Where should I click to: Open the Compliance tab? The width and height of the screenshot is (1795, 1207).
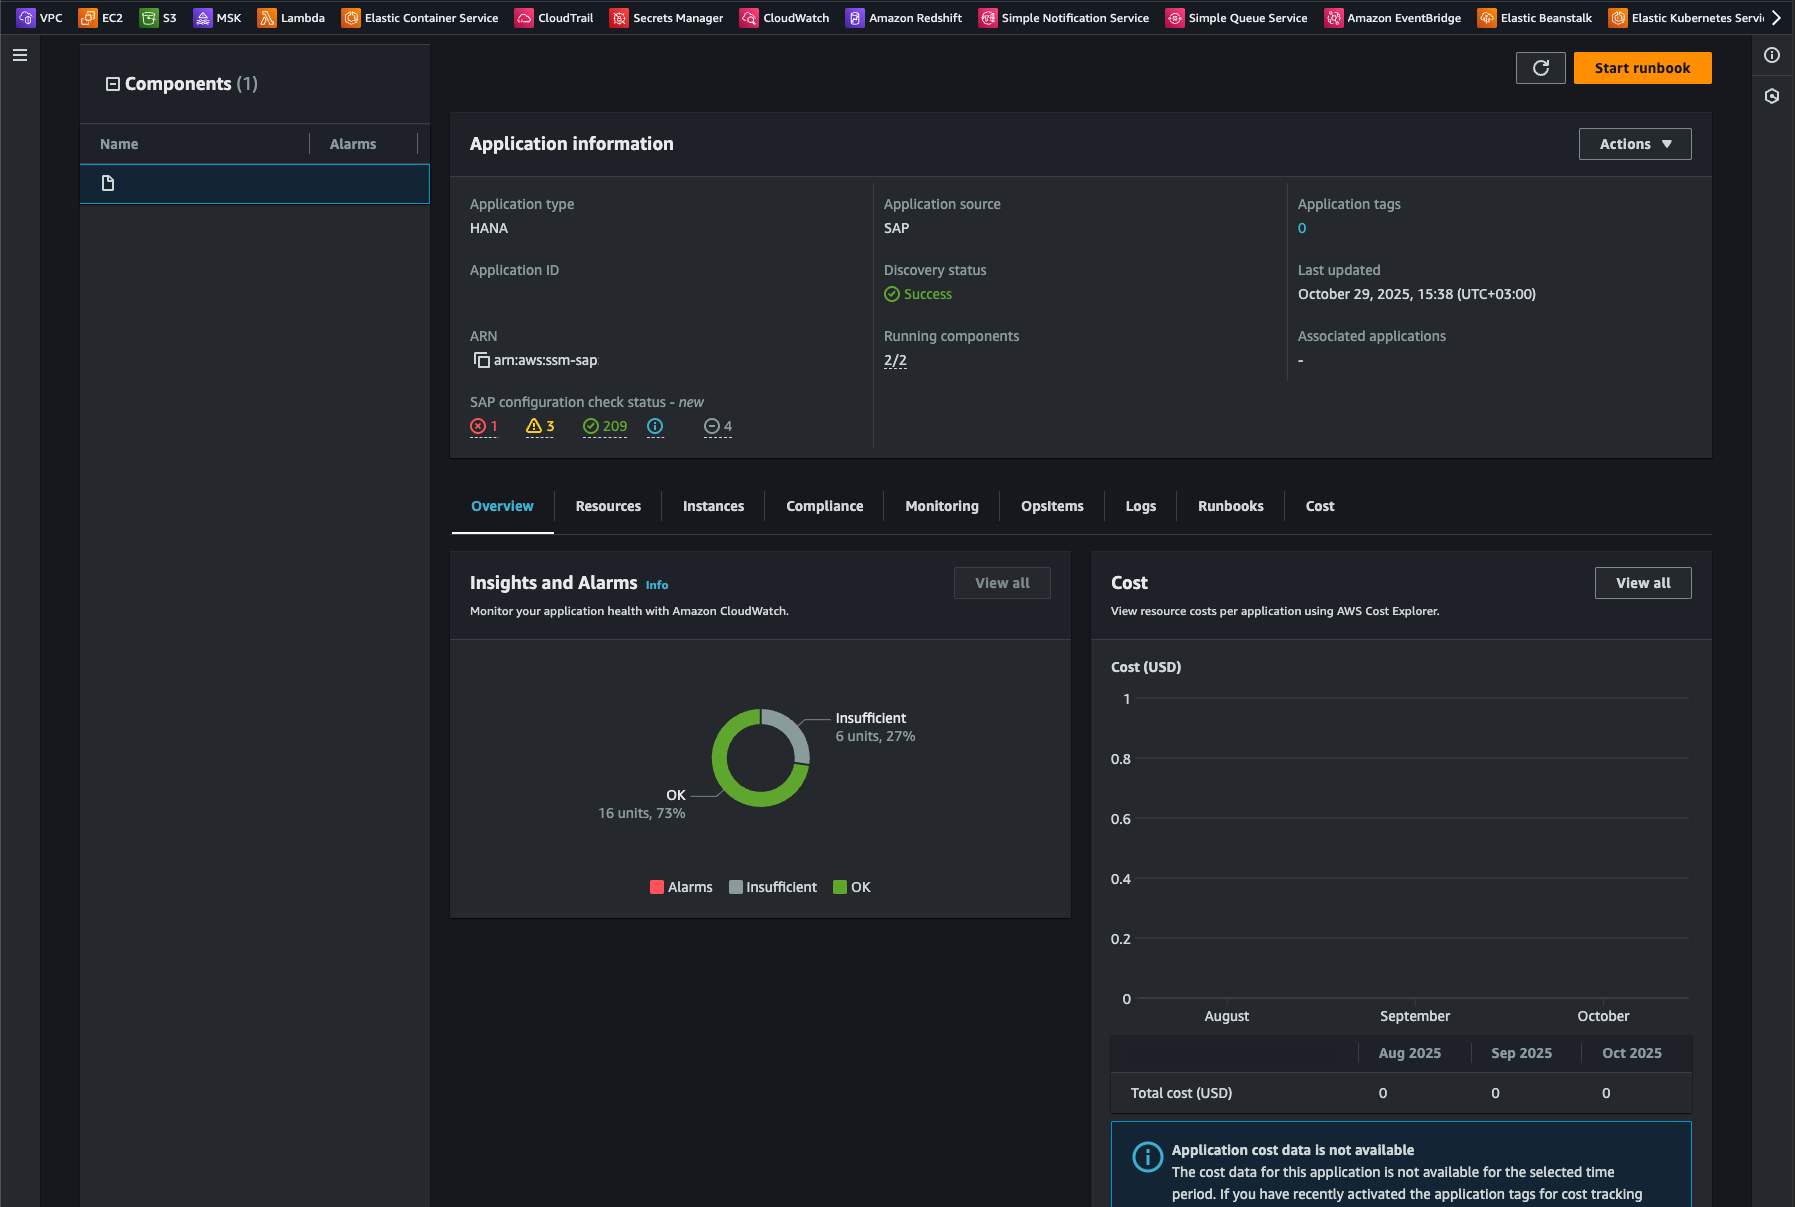(824, 507)
